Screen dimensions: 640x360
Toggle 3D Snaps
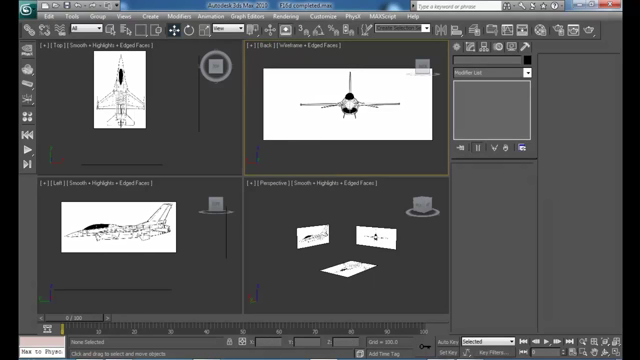tap(303, 30)
